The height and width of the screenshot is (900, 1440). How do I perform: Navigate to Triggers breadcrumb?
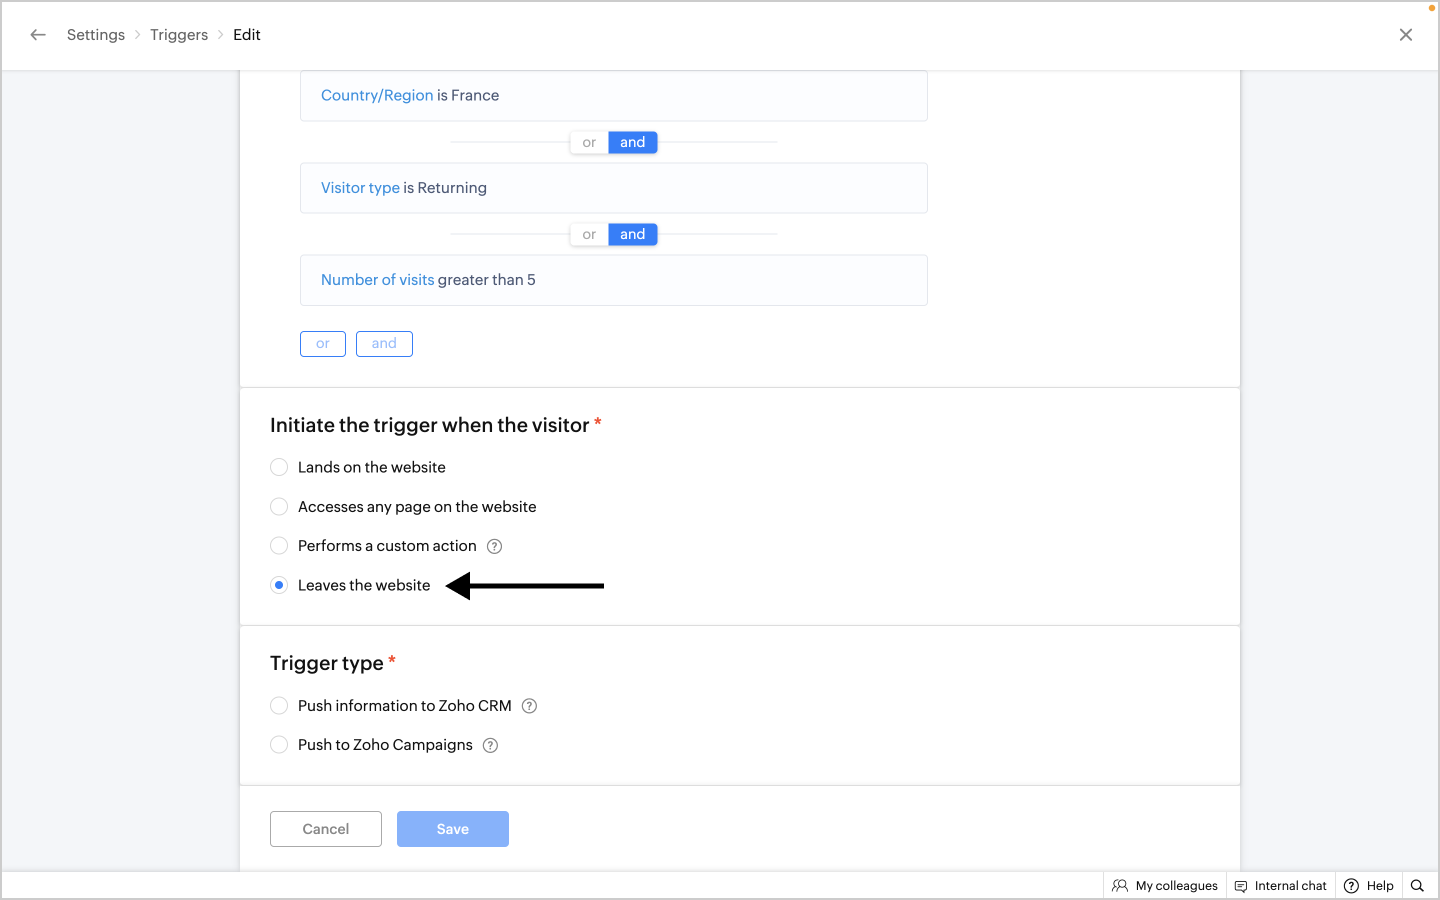pos(179,35)
